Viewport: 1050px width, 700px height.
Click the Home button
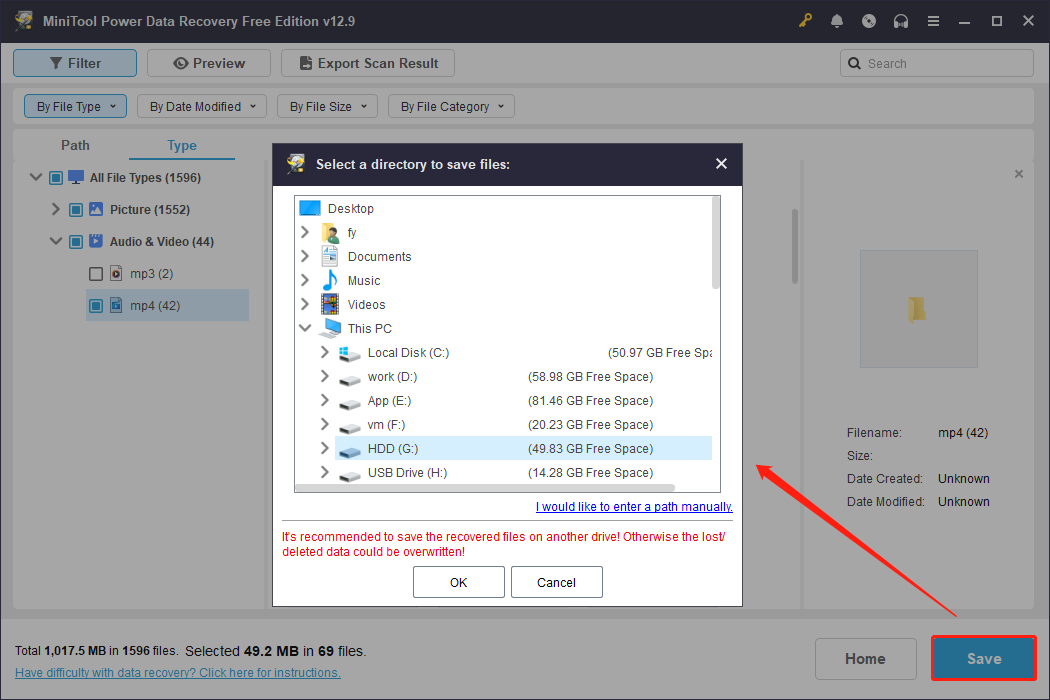pyautogui.click(x=865, y=658)
